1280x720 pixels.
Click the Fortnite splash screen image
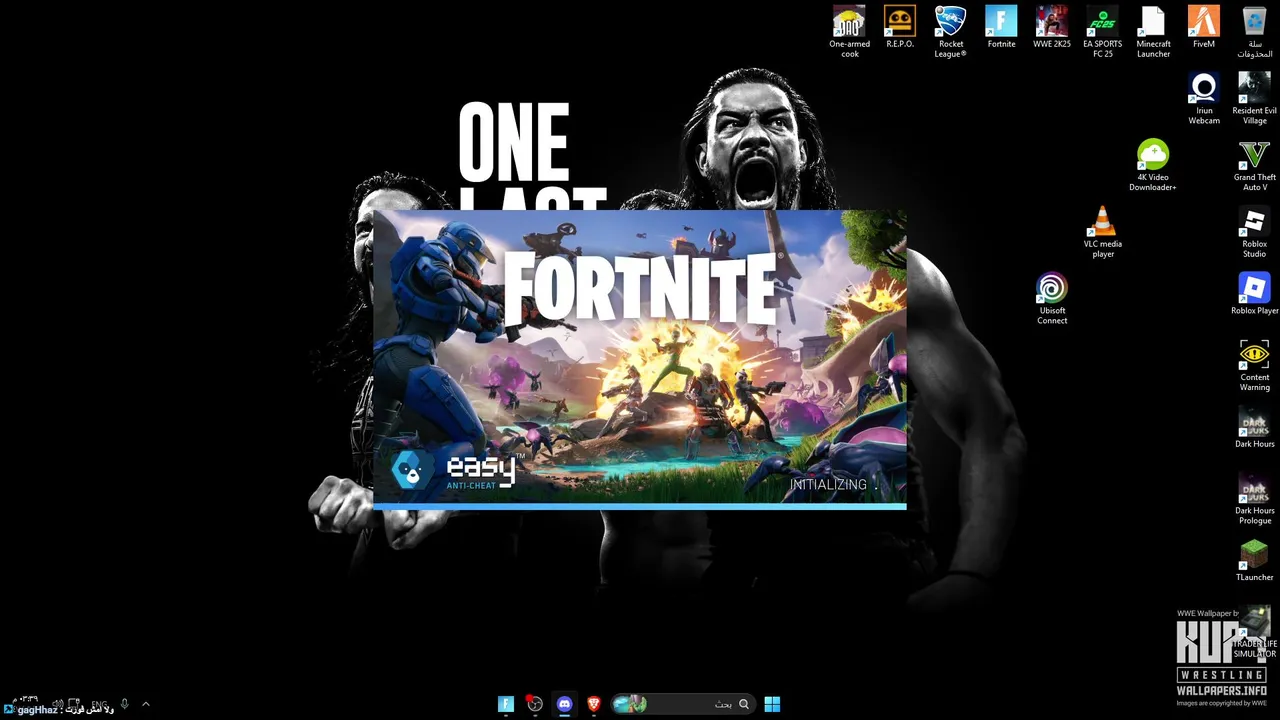(640, 358)
